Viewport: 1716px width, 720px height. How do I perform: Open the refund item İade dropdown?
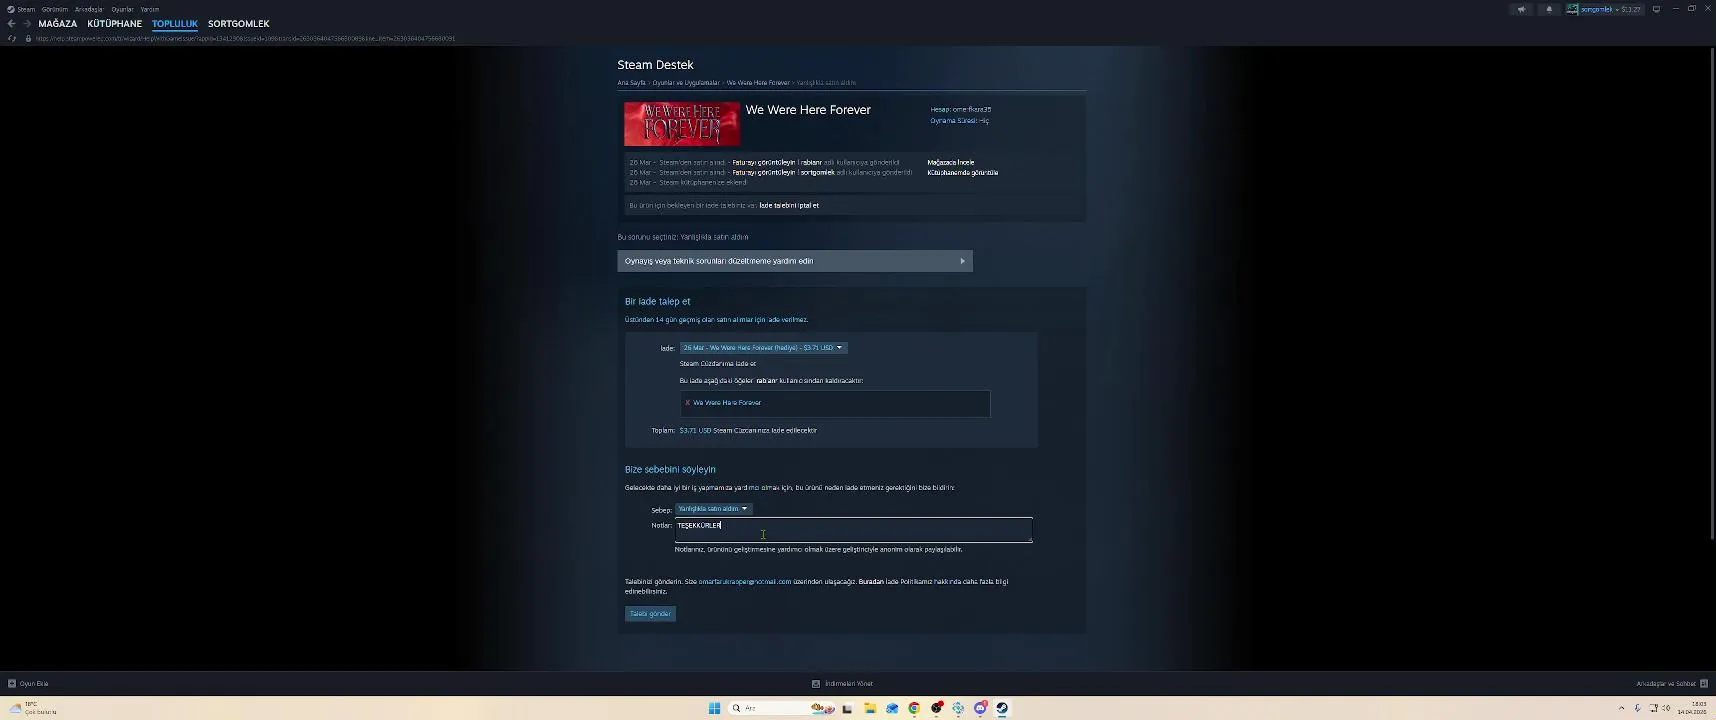click(x=763, y=348)
